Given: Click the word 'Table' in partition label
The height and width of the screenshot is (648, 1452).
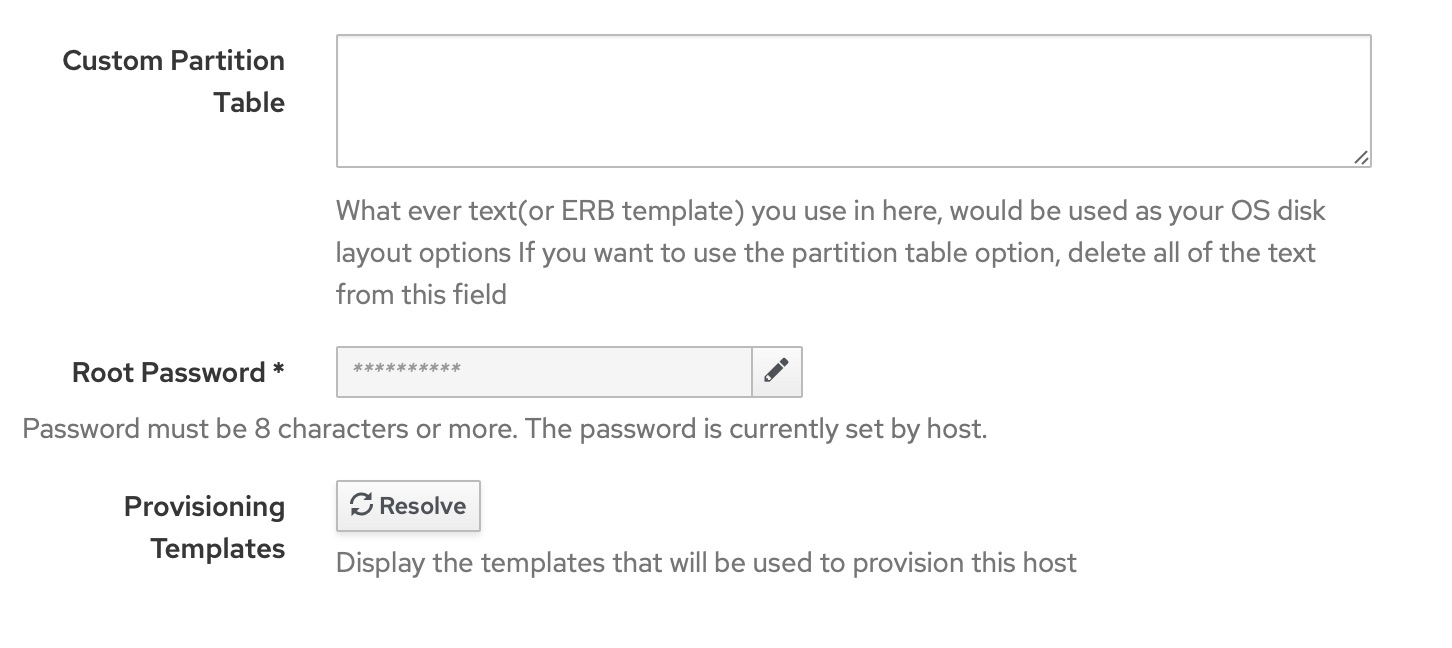Looking at the screenshot, I should [x=249, y=102].
